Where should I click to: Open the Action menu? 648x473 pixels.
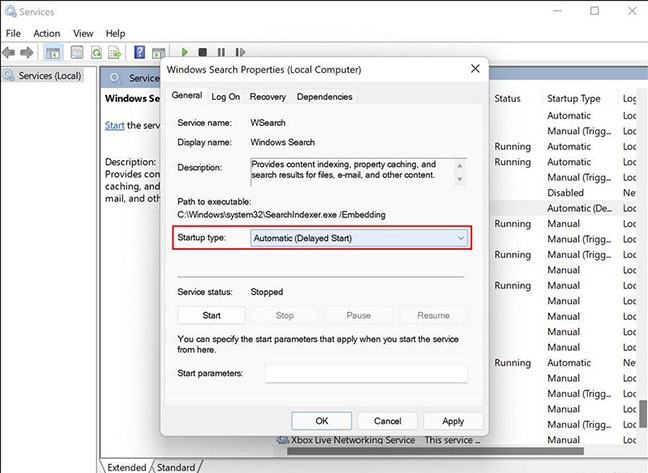point(46,33)
